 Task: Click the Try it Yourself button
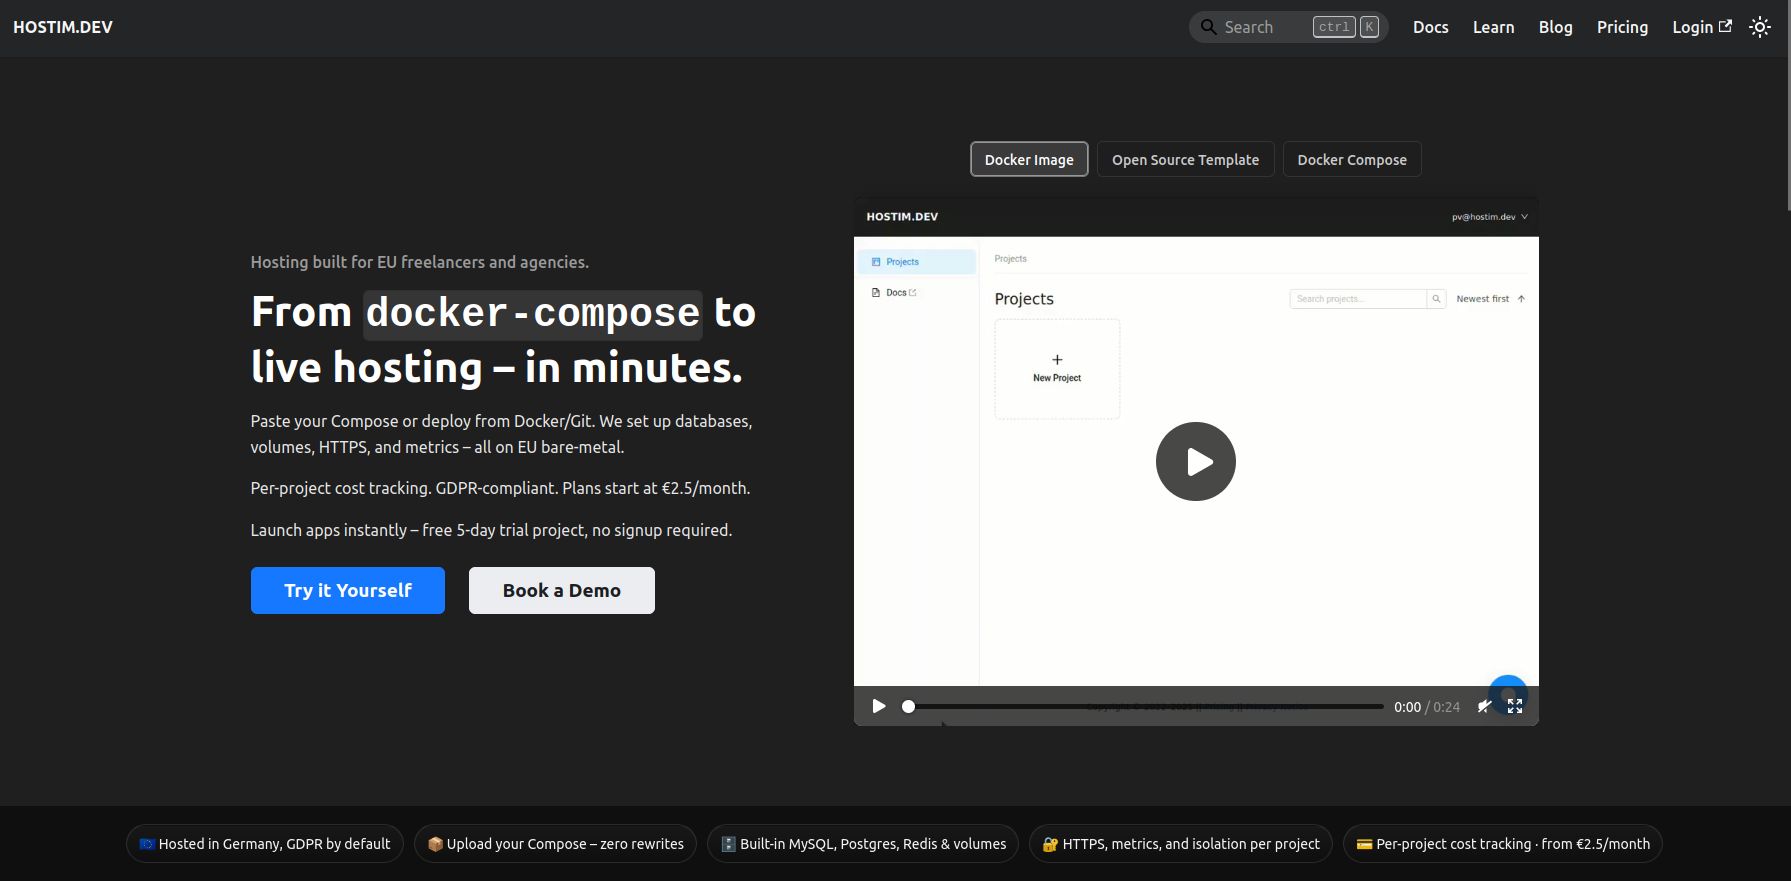347,591
